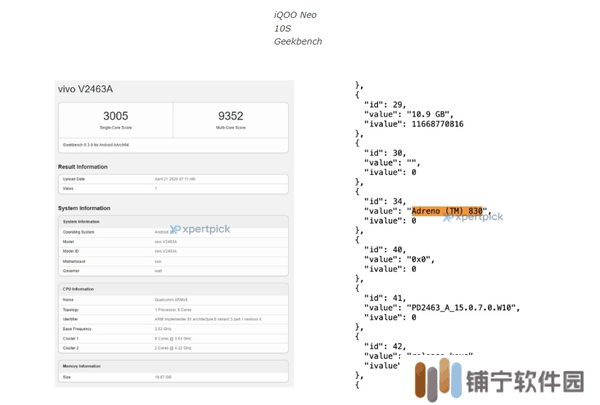Click the JSON line "id": 40
The height and width of the screenshot is (405, 600).
(385, 250)
